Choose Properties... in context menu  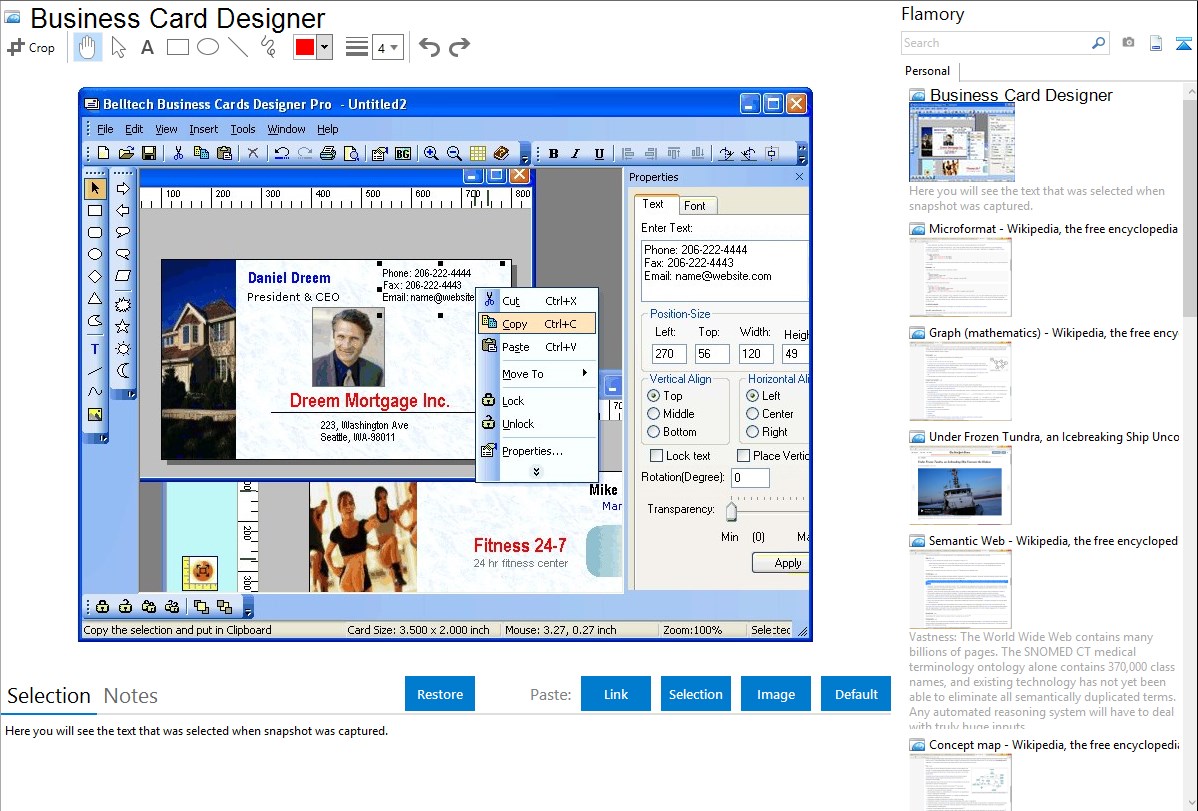tap(537, 451)
